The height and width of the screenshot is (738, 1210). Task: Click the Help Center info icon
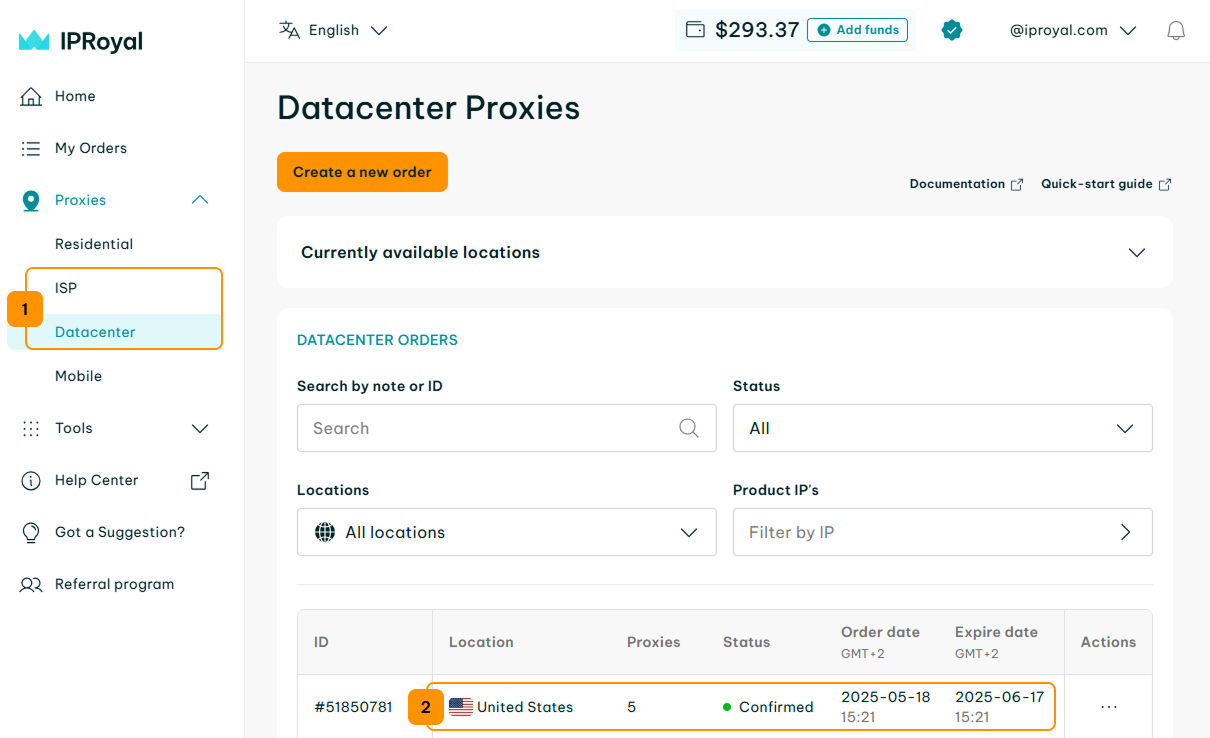(x=31, y=480)
